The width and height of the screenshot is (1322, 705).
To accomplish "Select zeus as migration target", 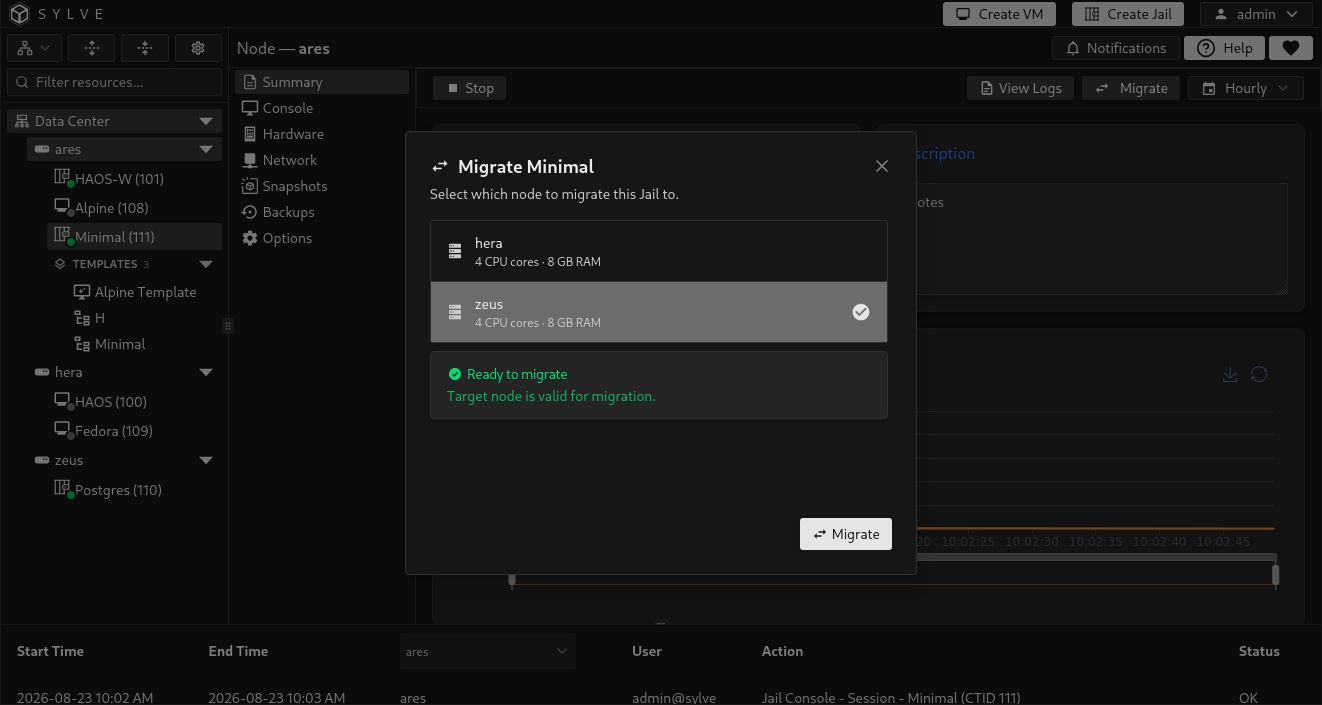I will point(659,312).
